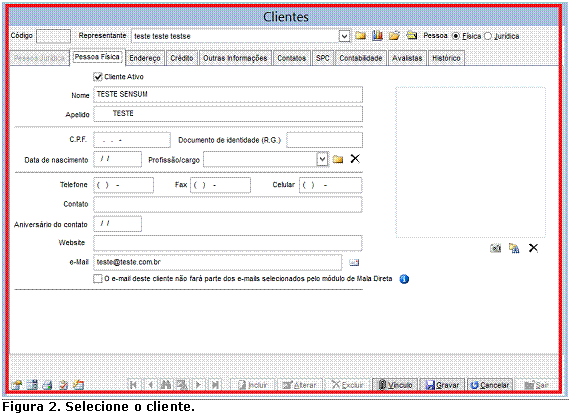Switch to the SPC tab
Screen dimensions: 571x416
point(323,58)
